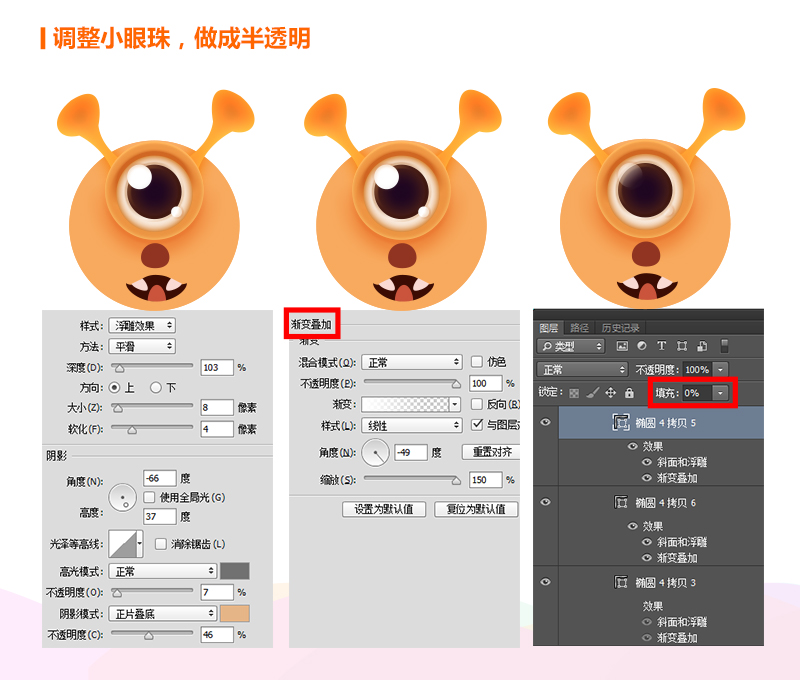Click the 深度 value field 103

coord(217,367)
